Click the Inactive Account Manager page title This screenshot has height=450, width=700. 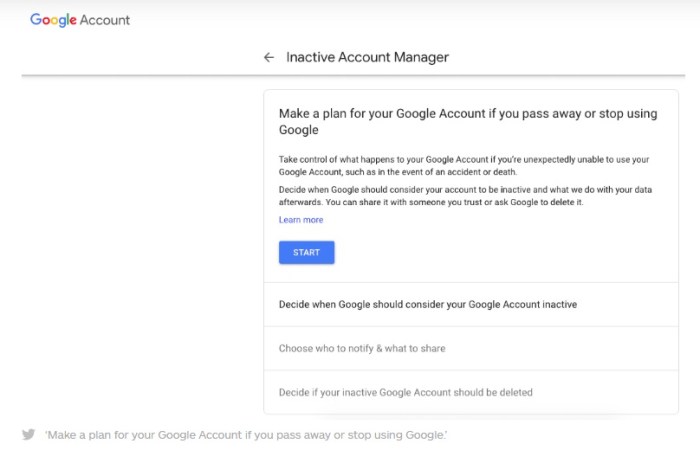pos(367,58)
